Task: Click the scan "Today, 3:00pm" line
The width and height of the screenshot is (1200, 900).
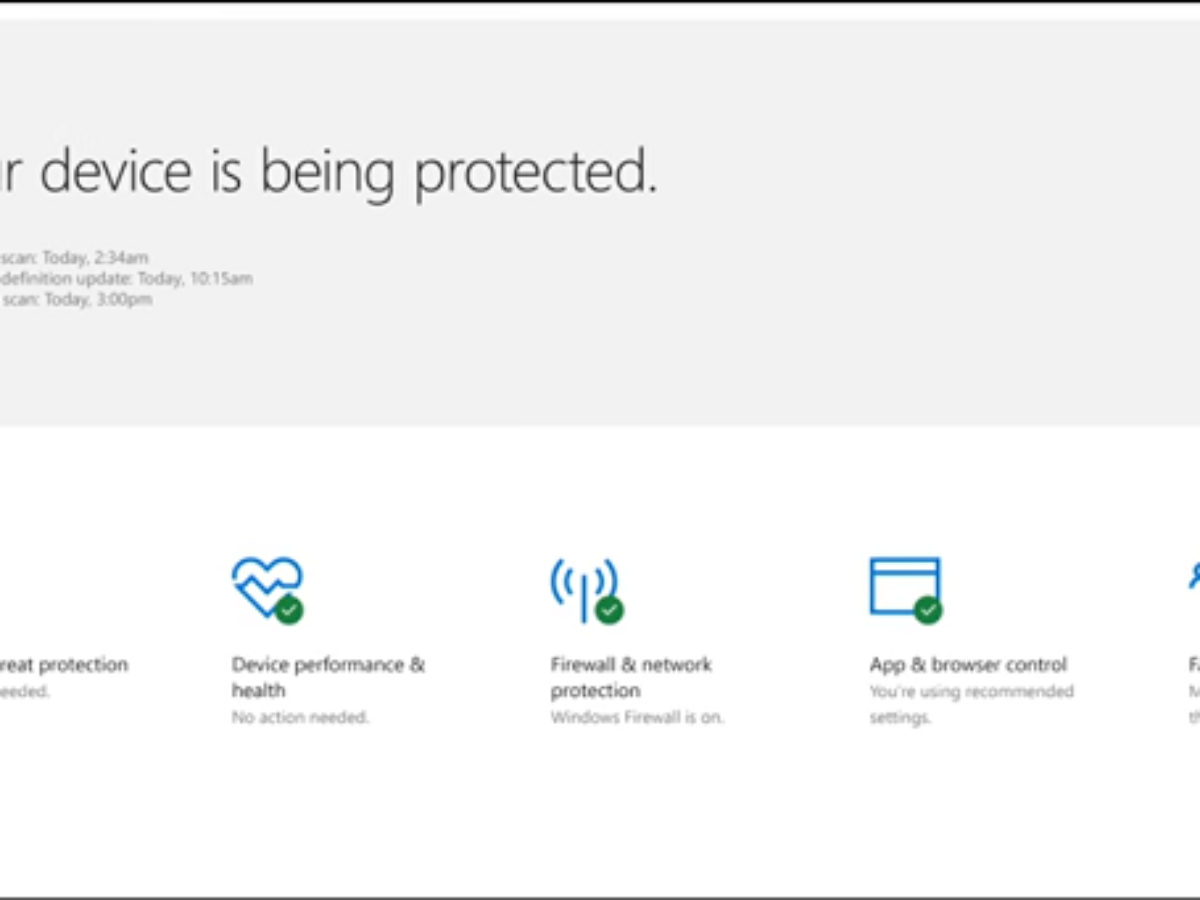Action: click(x=76, y=299)
